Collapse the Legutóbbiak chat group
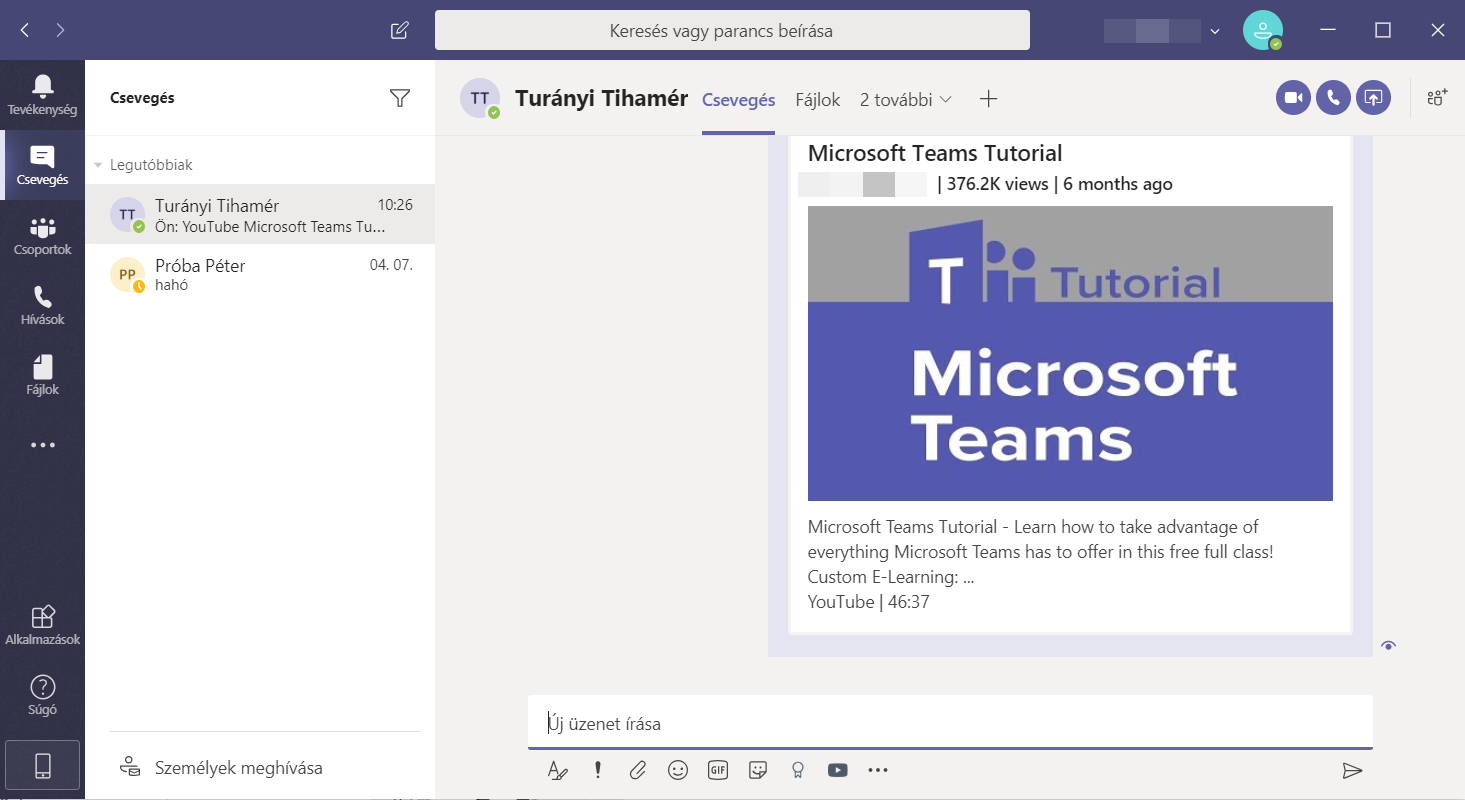 click(99, 165)
